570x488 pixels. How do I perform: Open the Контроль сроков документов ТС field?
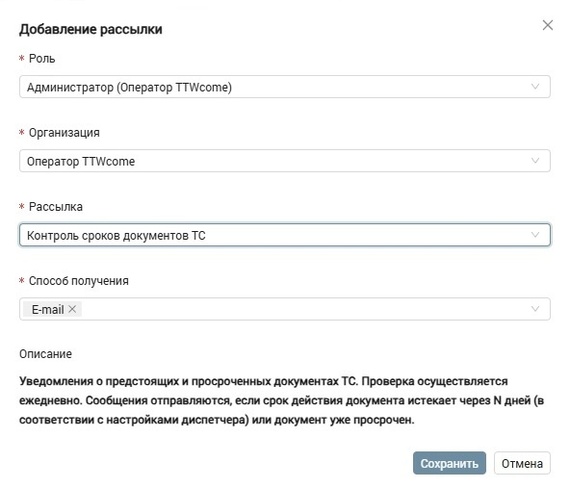tap(285, 235)
